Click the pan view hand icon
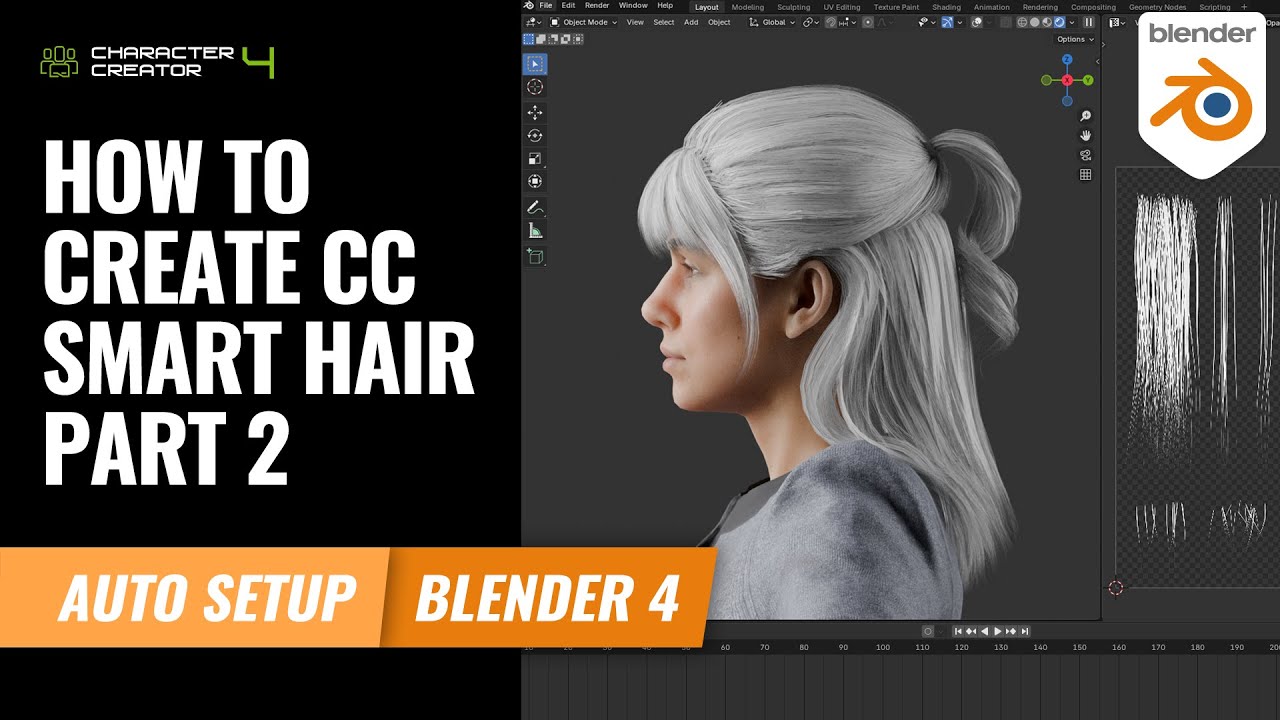Viewport: 1280px width, 720px height. pyautogui.click(x=1085, y=136)
